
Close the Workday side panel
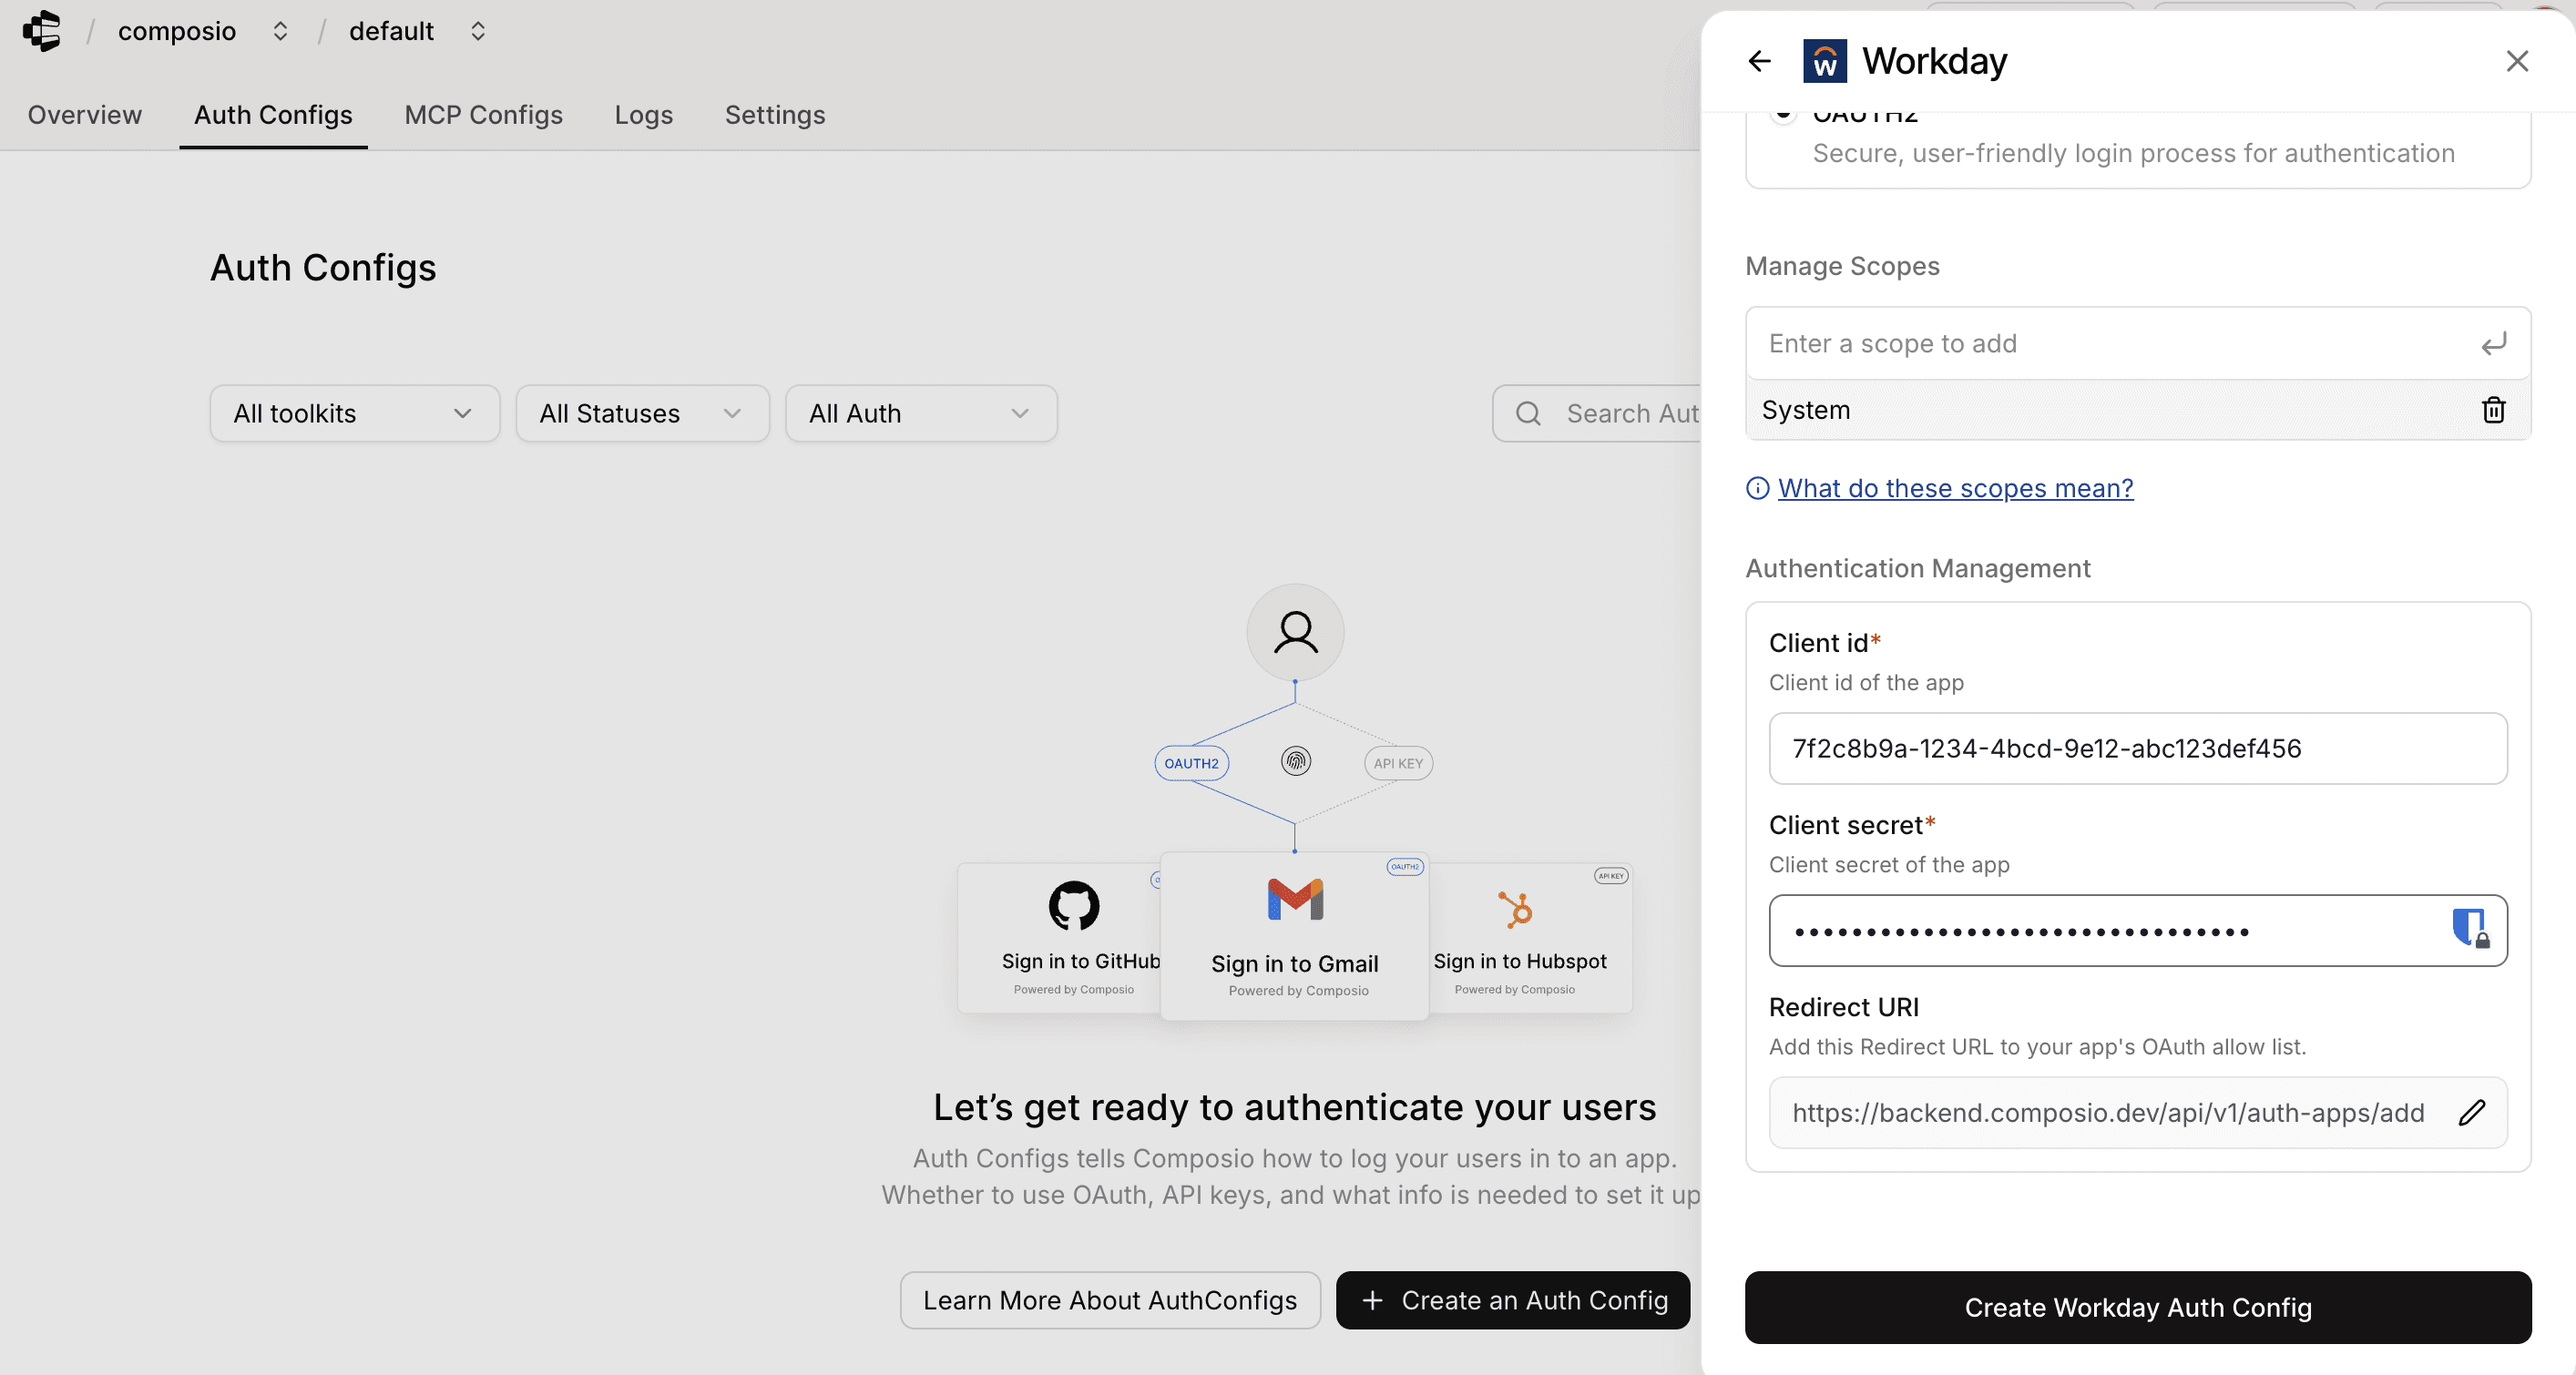[2517, 61]
